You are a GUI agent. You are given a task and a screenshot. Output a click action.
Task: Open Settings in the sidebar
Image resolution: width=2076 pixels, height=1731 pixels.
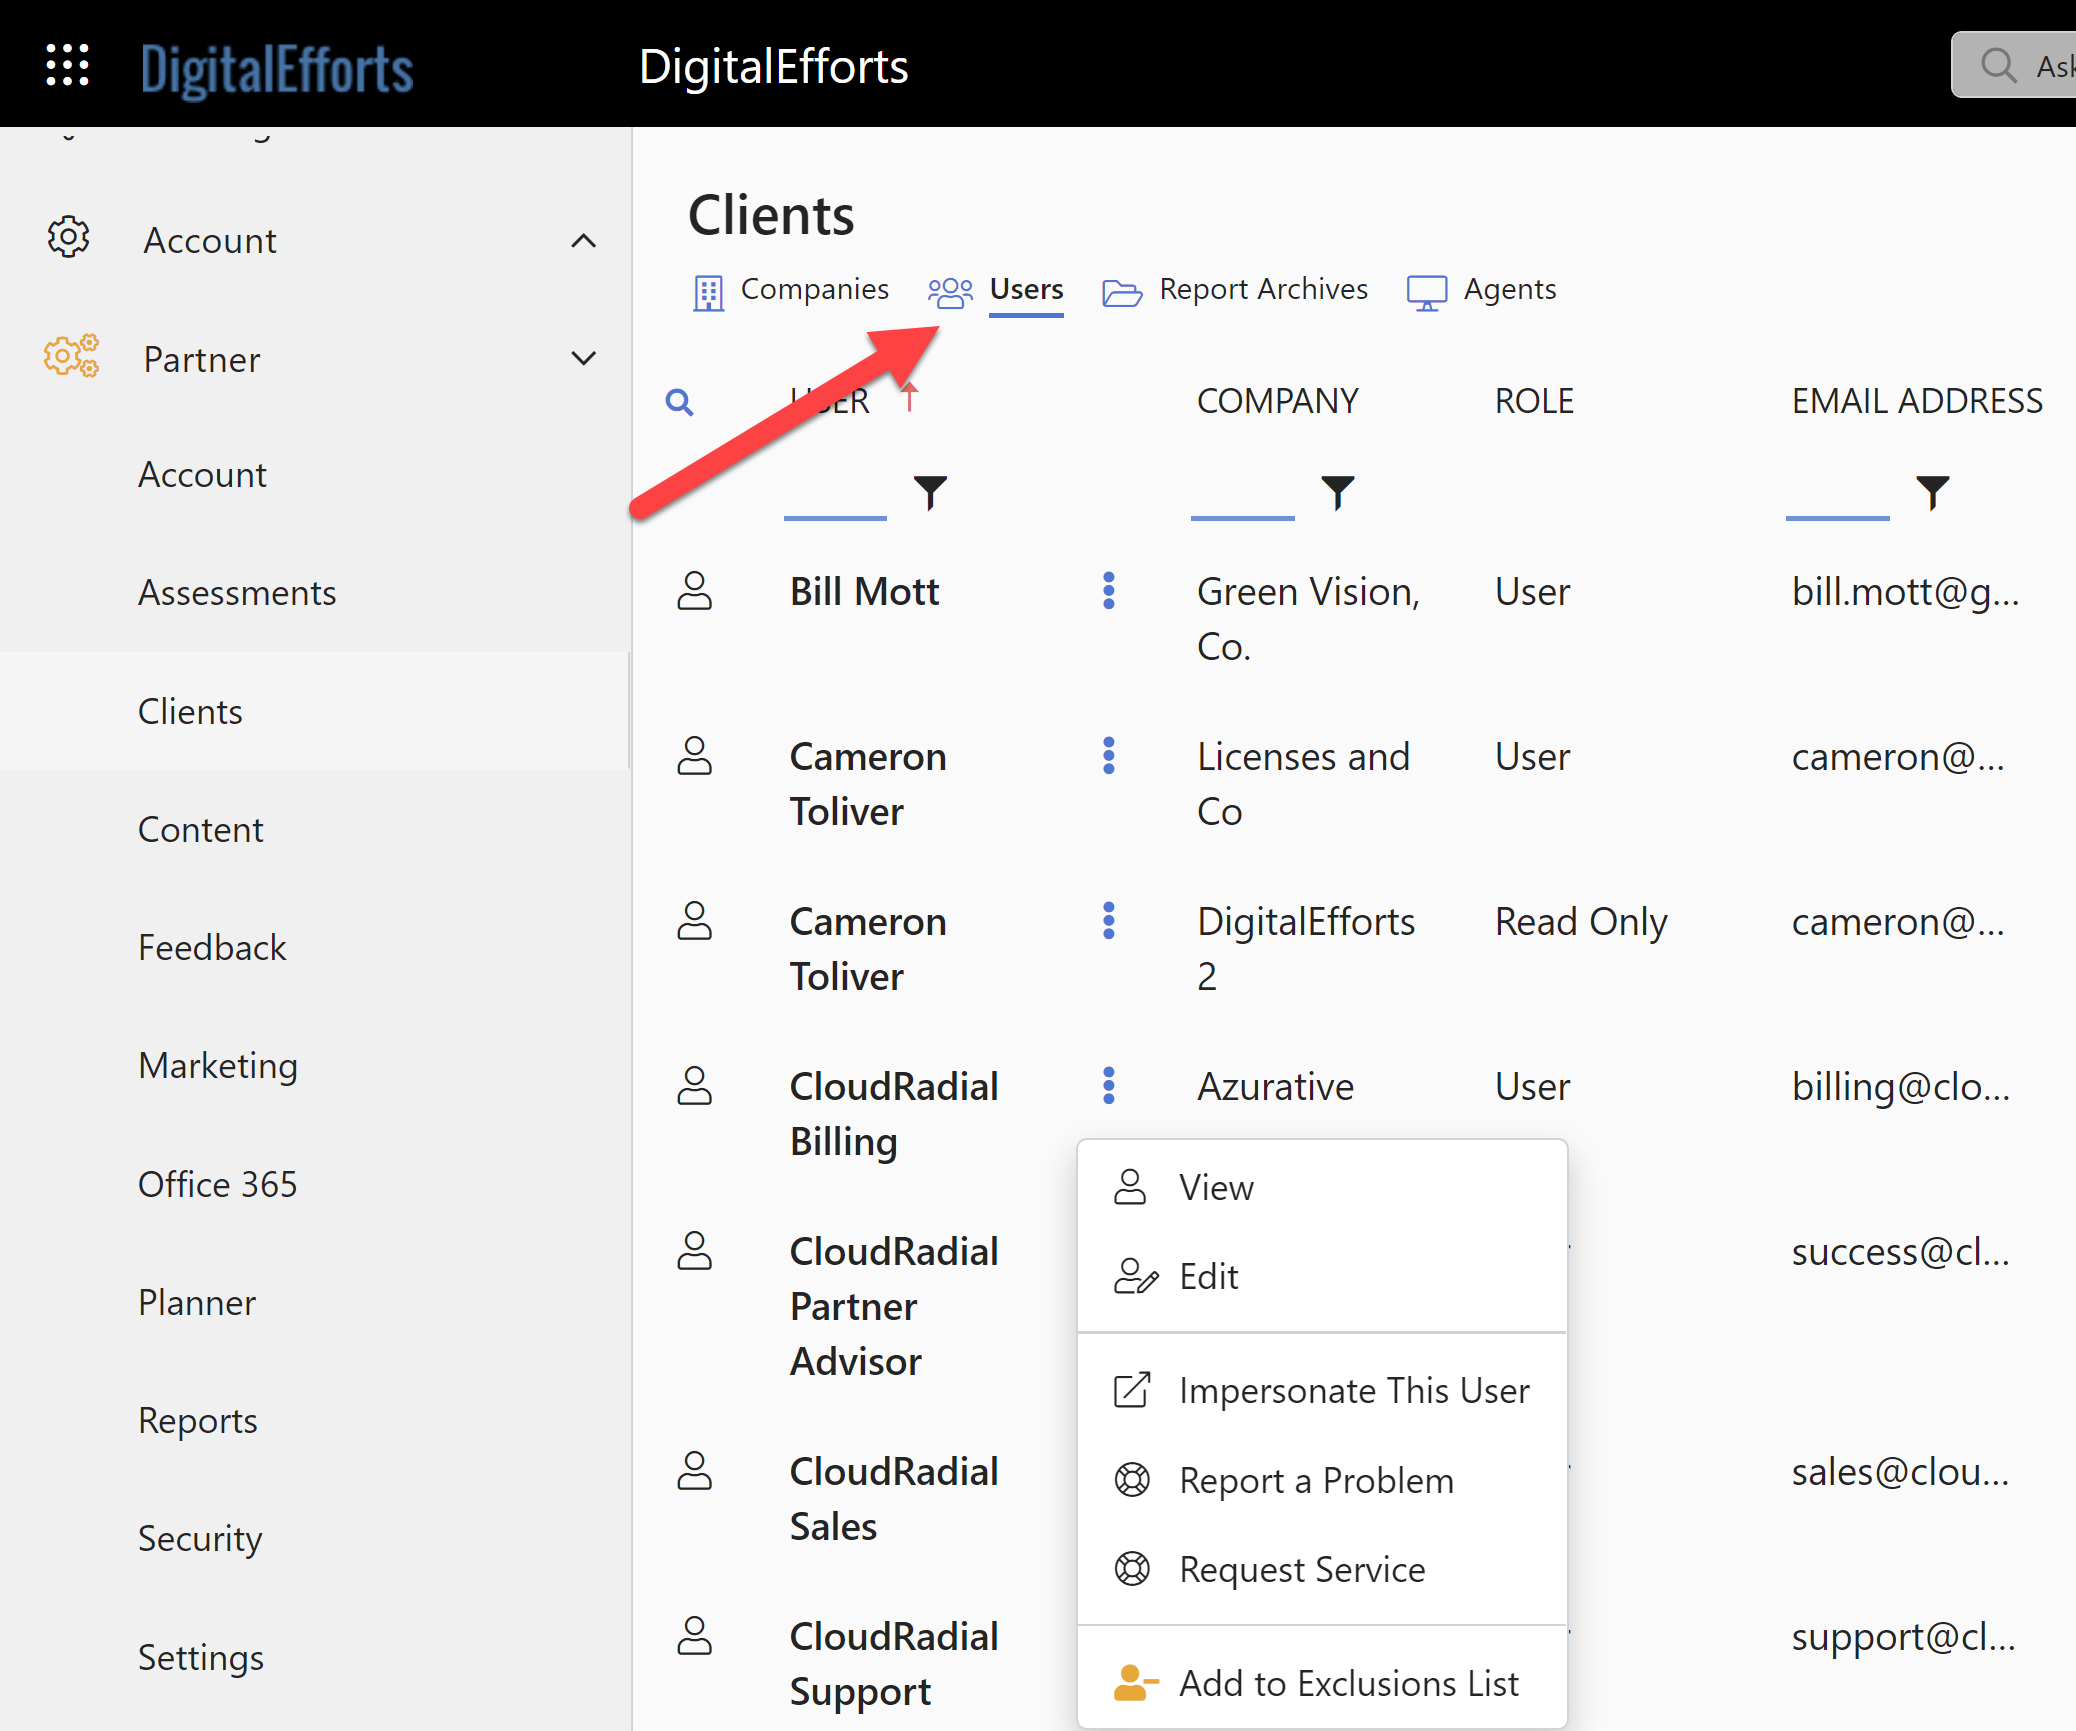tap(201, 1657)
